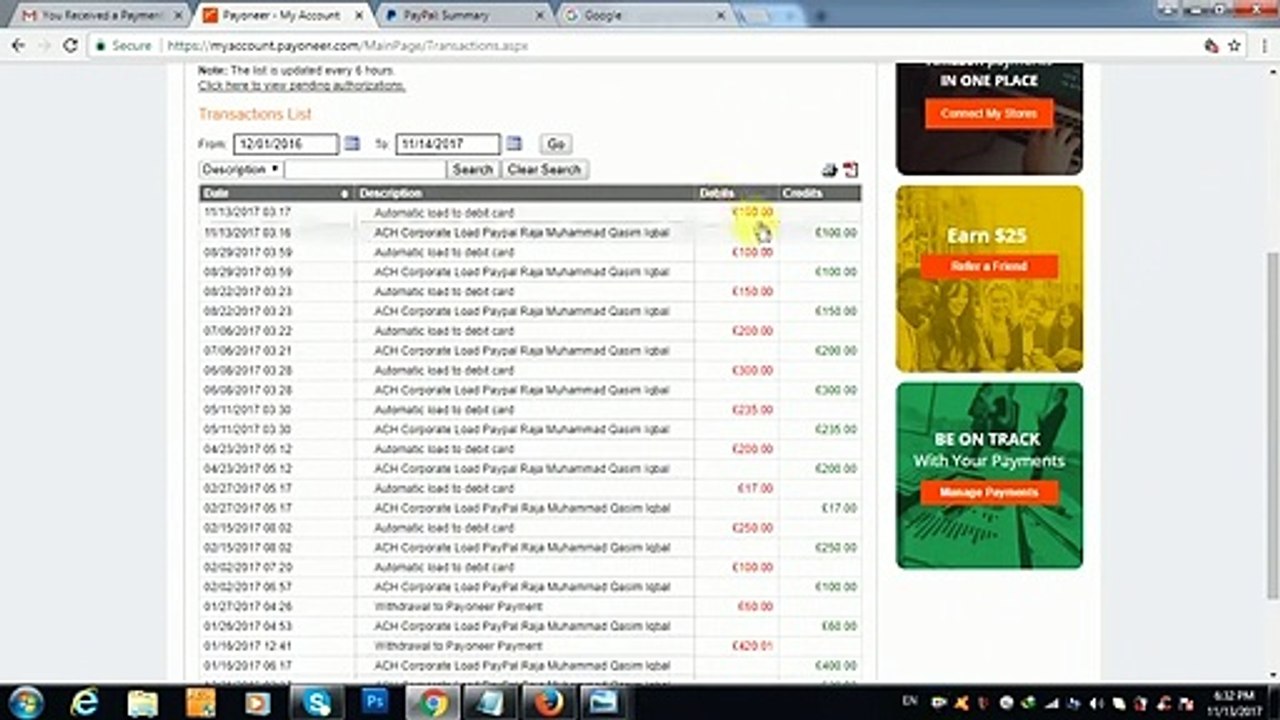Click the browser address bar URL
The image size is (1280, 720).
(347, 45)
